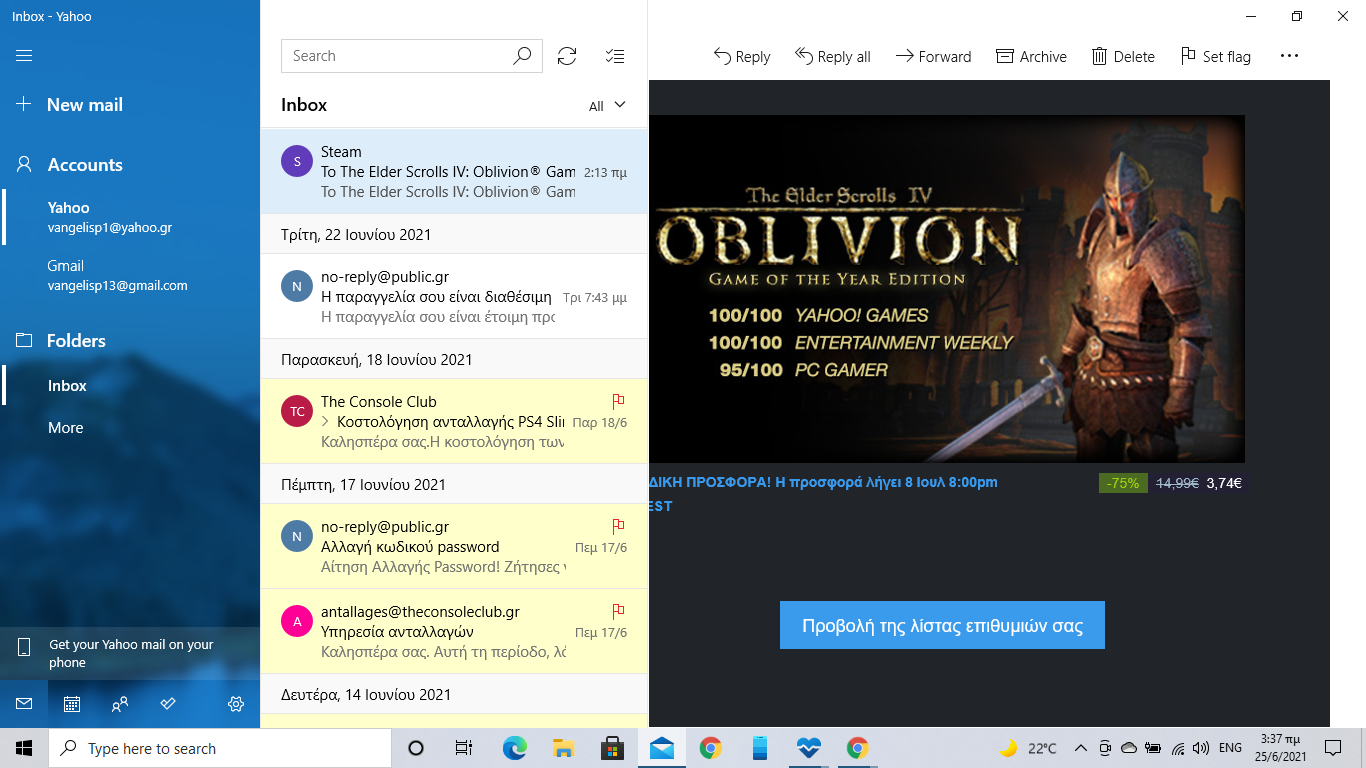The height and width of the screenshot is (768, 1366).
Task: Select the Δευτέρα, 14 Ιουνίου 2021 date header
Action: [x=454, y=694]
